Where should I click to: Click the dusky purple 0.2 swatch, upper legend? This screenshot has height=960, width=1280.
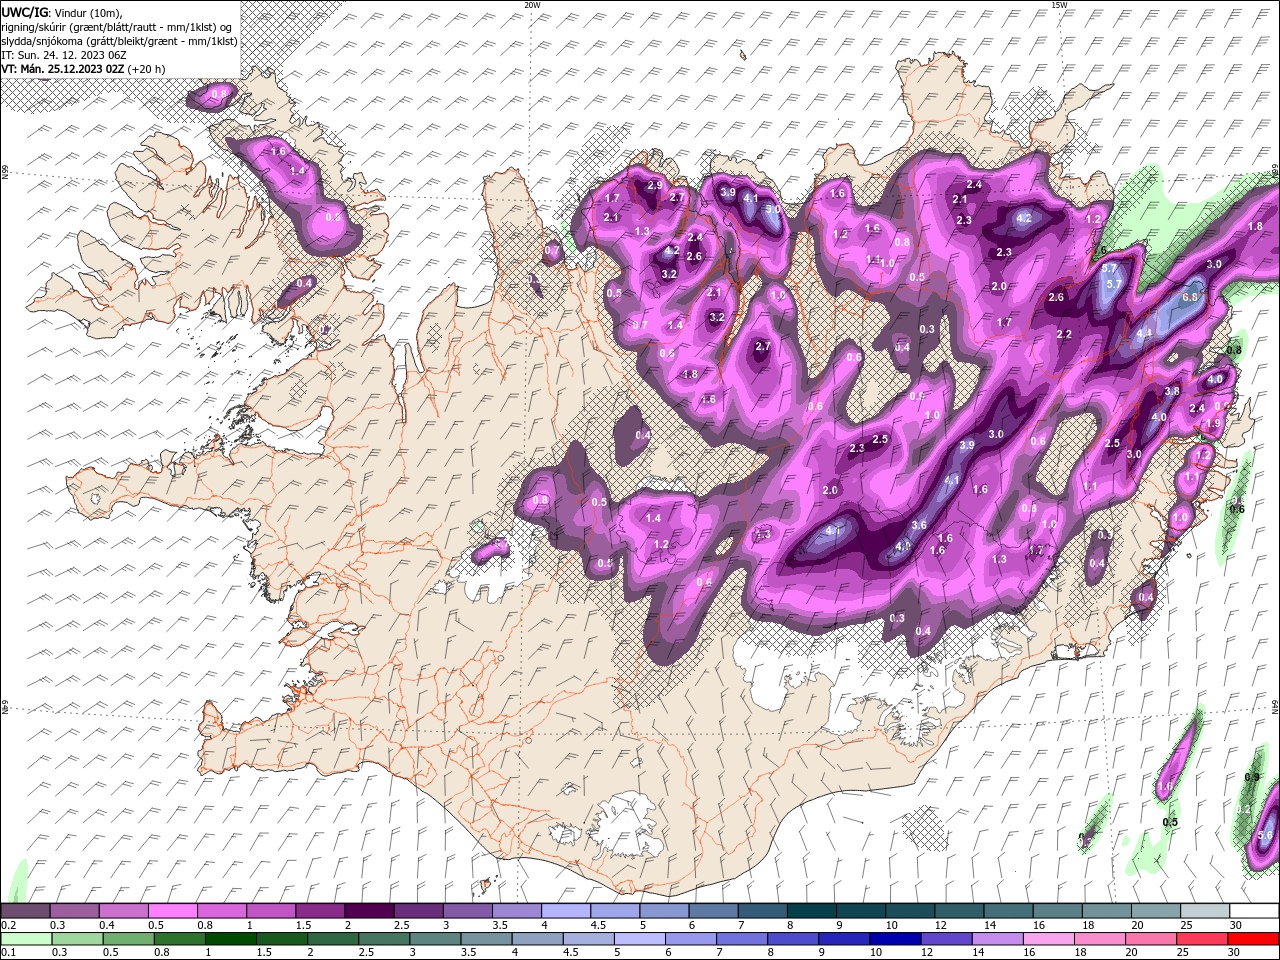[26, 911]
